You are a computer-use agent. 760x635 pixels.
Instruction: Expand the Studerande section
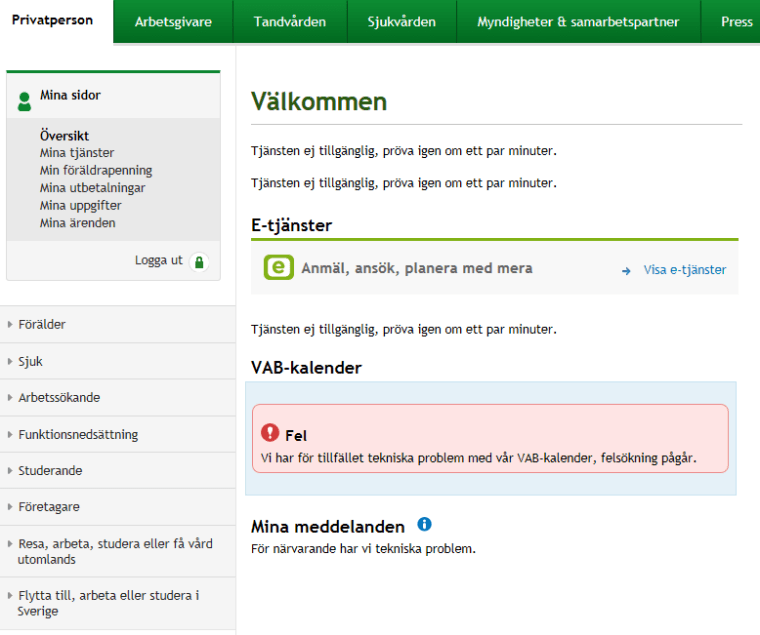(50, 470)
